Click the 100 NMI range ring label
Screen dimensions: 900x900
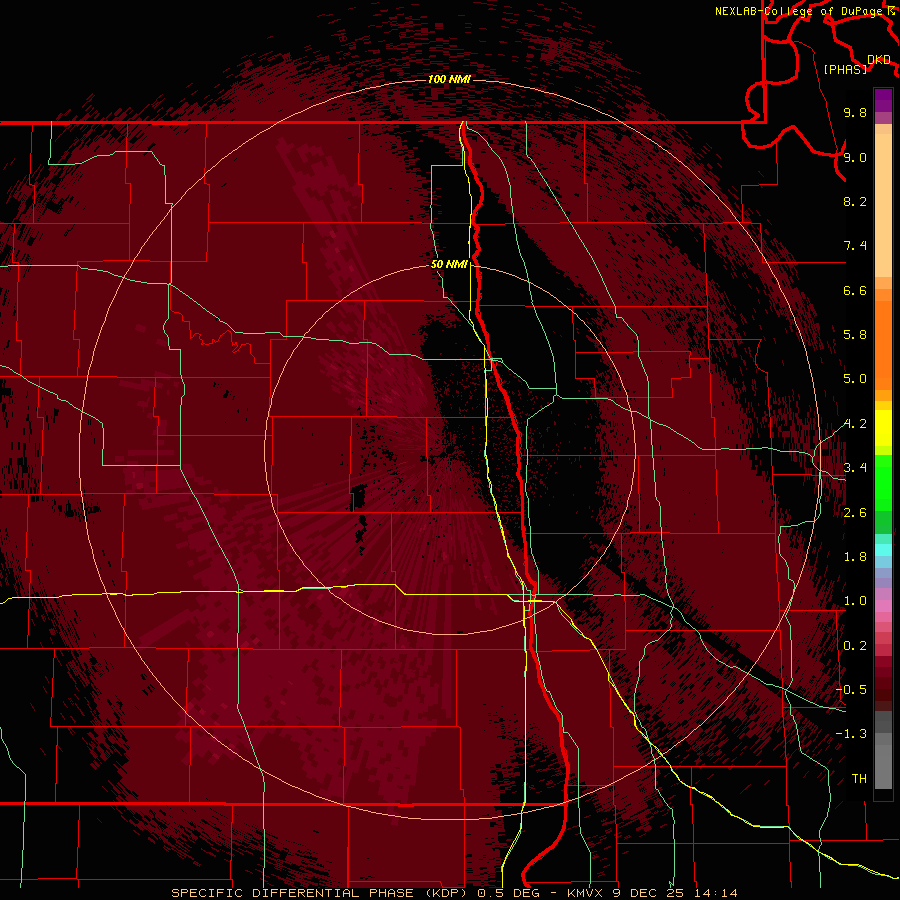[449, 79]
